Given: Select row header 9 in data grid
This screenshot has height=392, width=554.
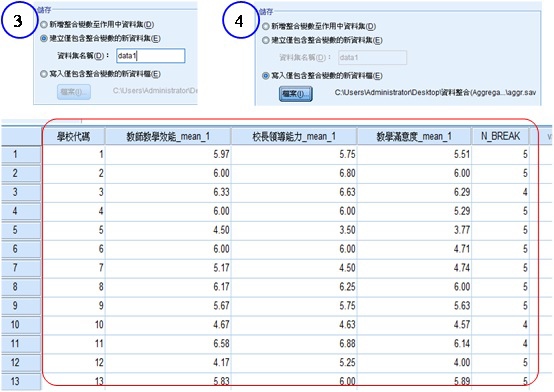Looking at the screenshot, I should click(x=21, y=306).
